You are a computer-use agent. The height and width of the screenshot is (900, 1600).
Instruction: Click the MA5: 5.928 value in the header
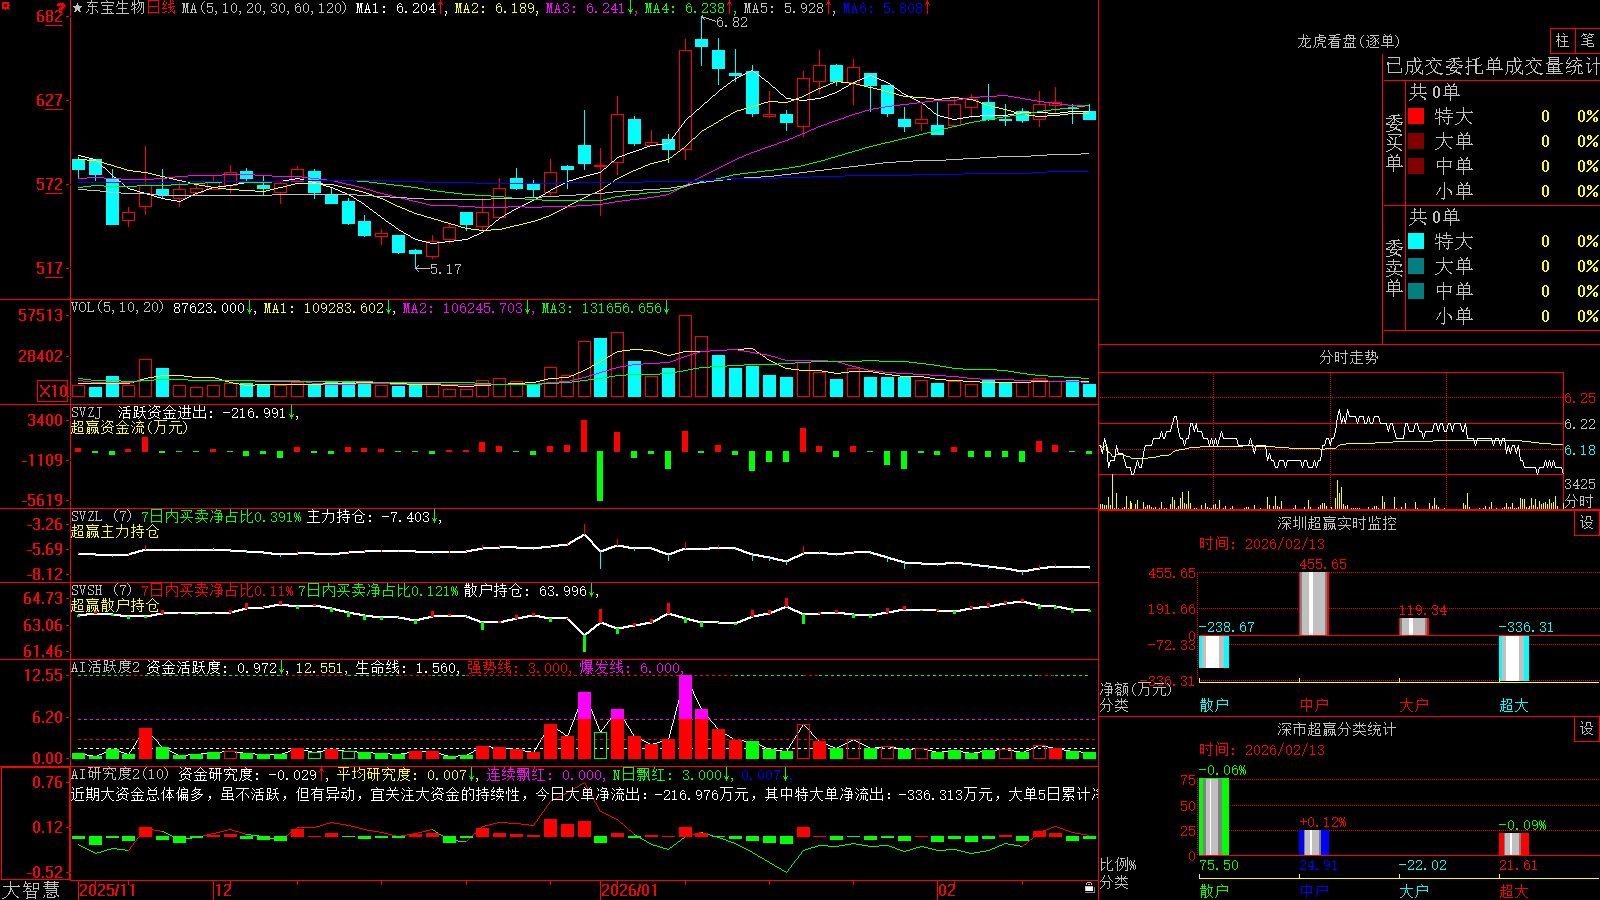[788, 8]
